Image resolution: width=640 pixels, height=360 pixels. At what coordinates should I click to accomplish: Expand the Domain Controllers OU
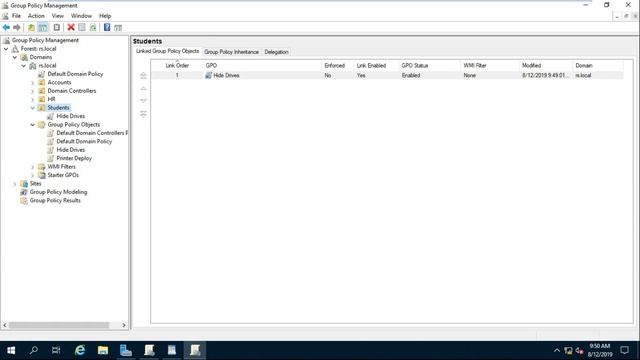[x=33, y=91]
